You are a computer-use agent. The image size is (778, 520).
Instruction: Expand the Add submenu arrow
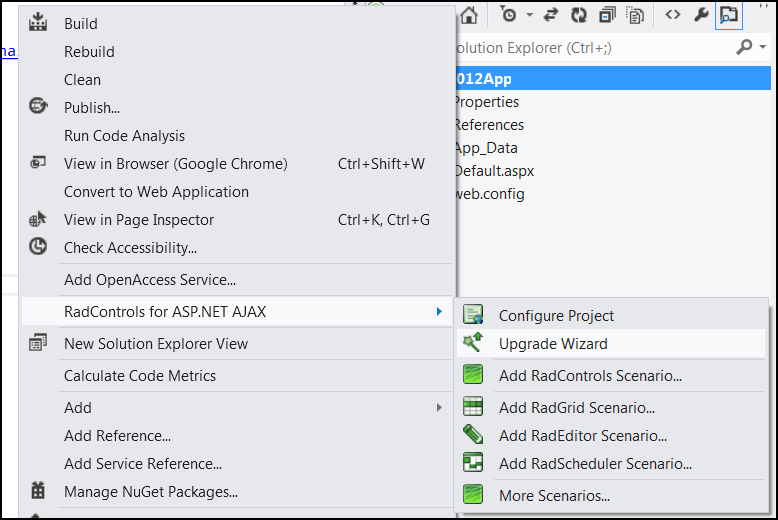(439, 408)
